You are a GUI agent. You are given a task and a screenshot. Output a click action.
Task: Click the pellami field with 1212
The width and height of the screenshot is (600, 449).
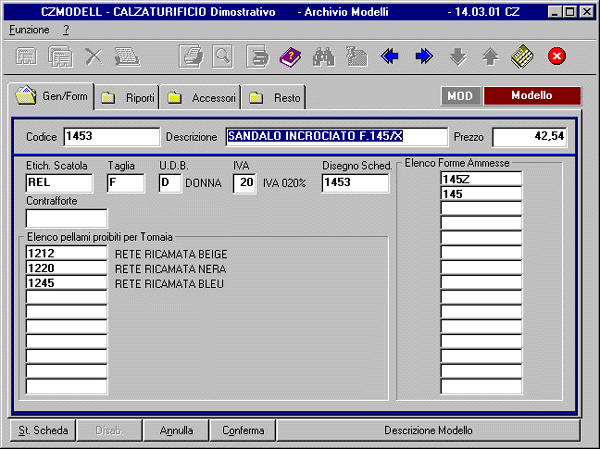[67, 253]
